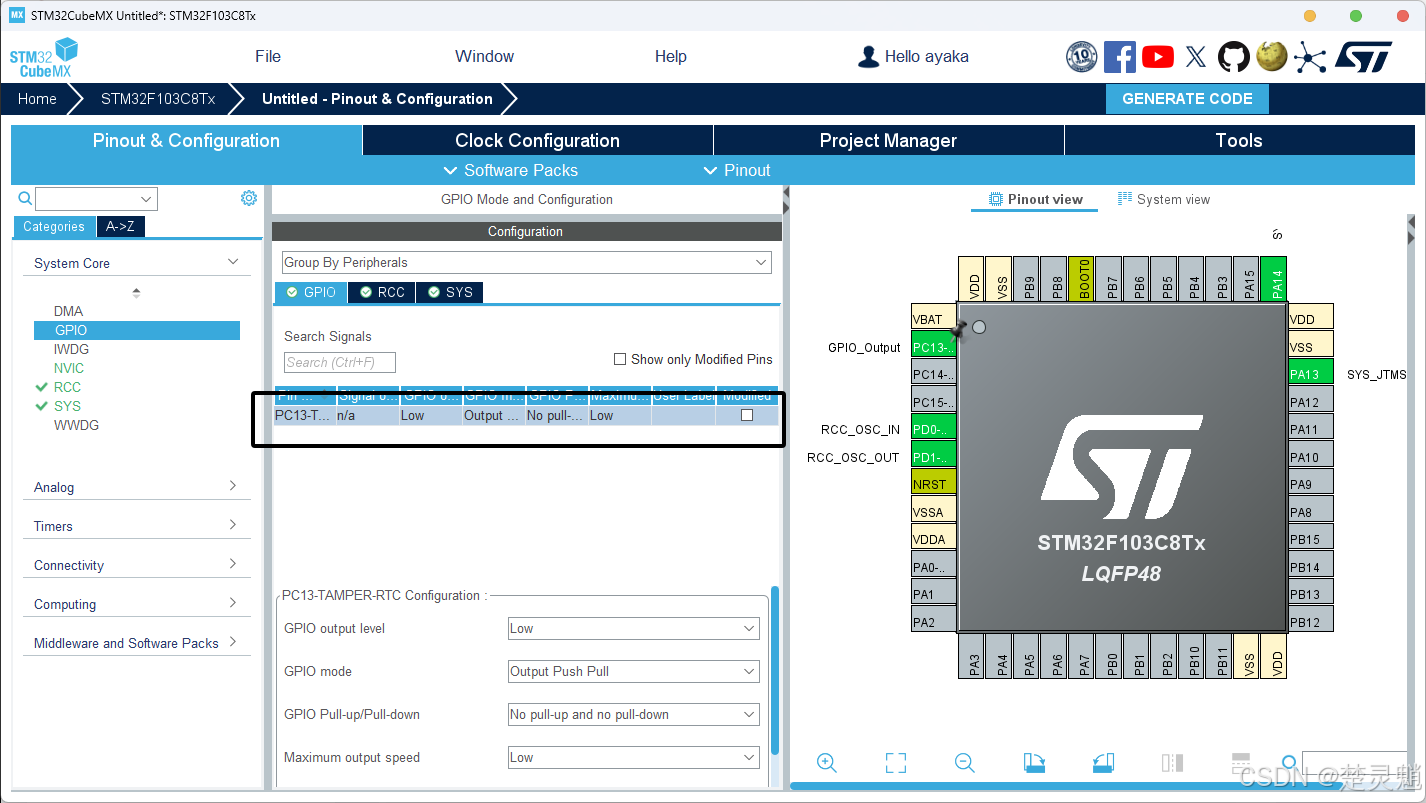Open the Window menu
This screenshot has height=803, width=1426.
(484, 56)
